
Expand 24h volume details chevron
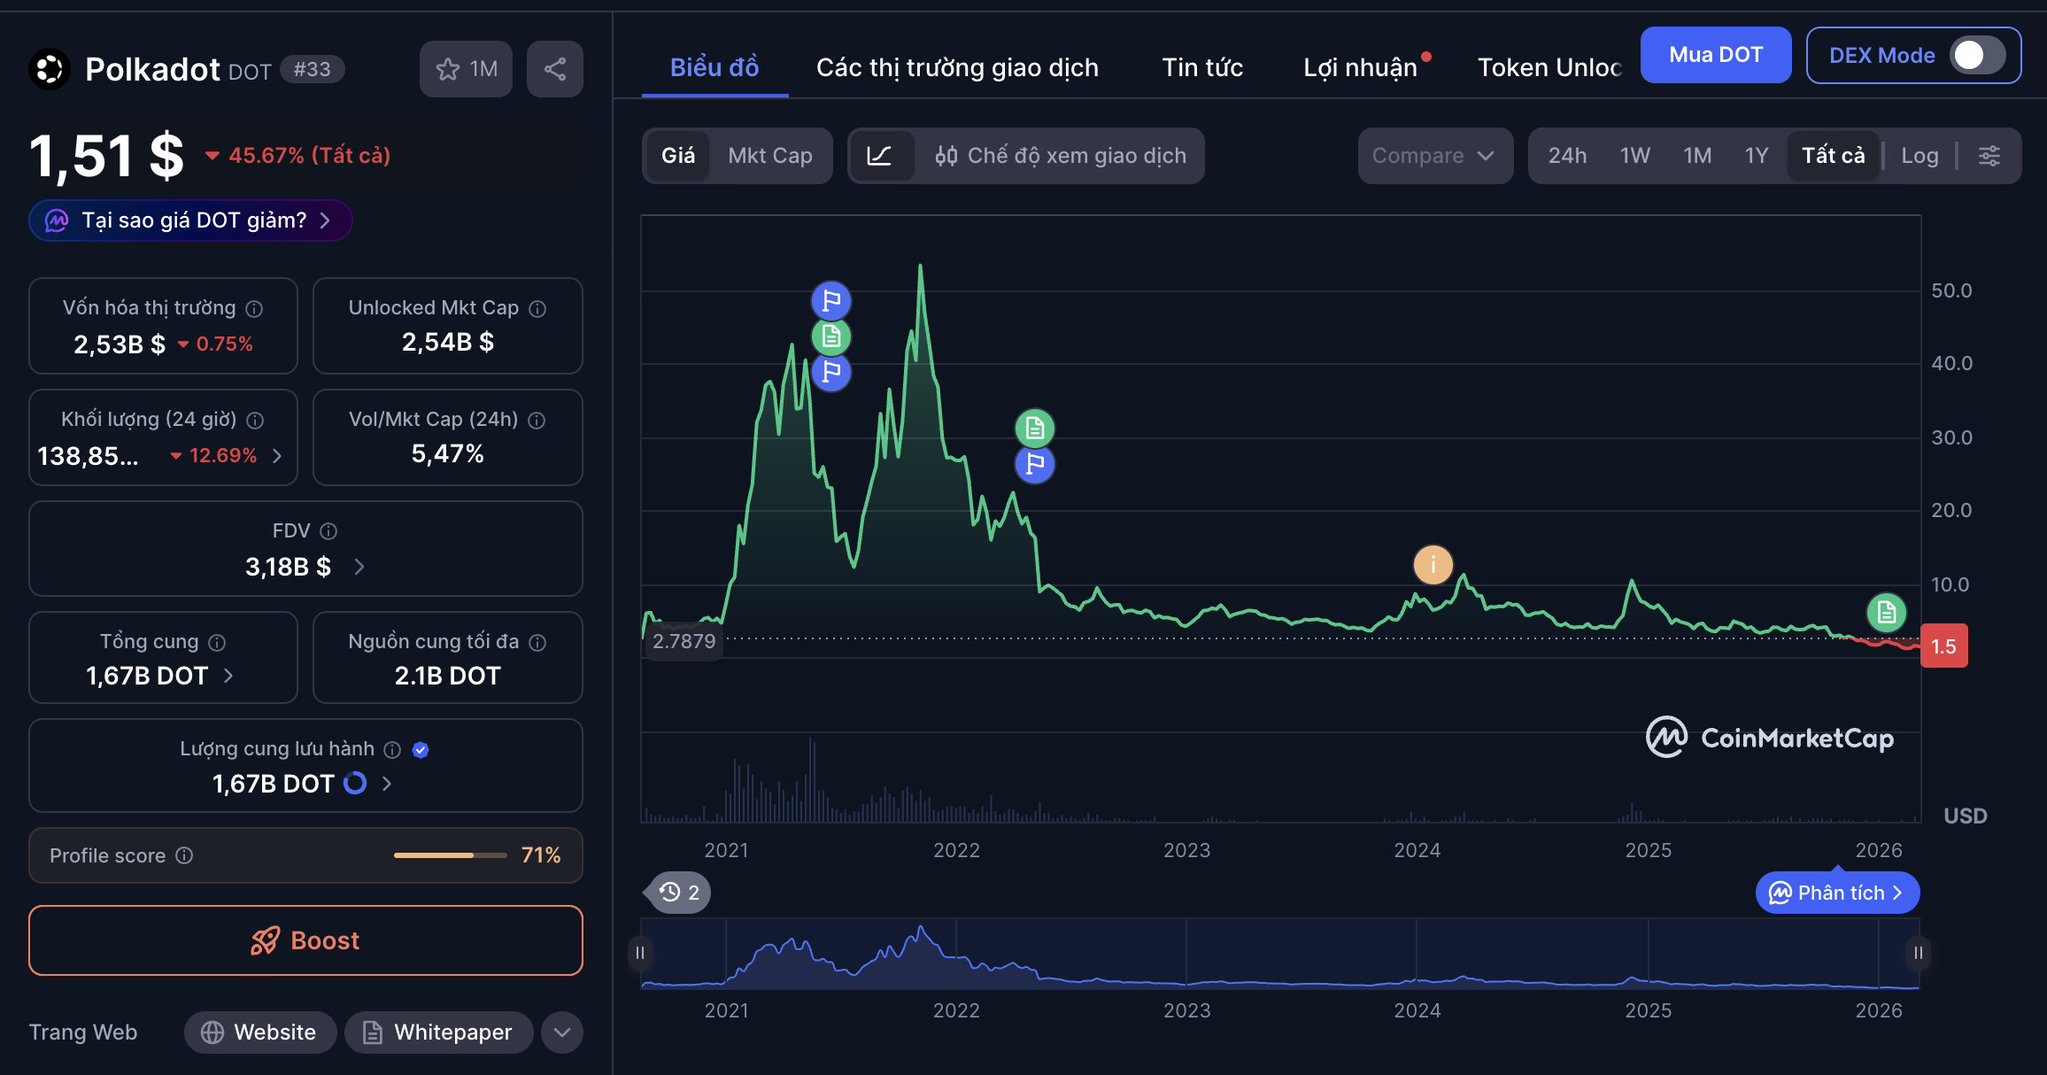coord(277,456)
